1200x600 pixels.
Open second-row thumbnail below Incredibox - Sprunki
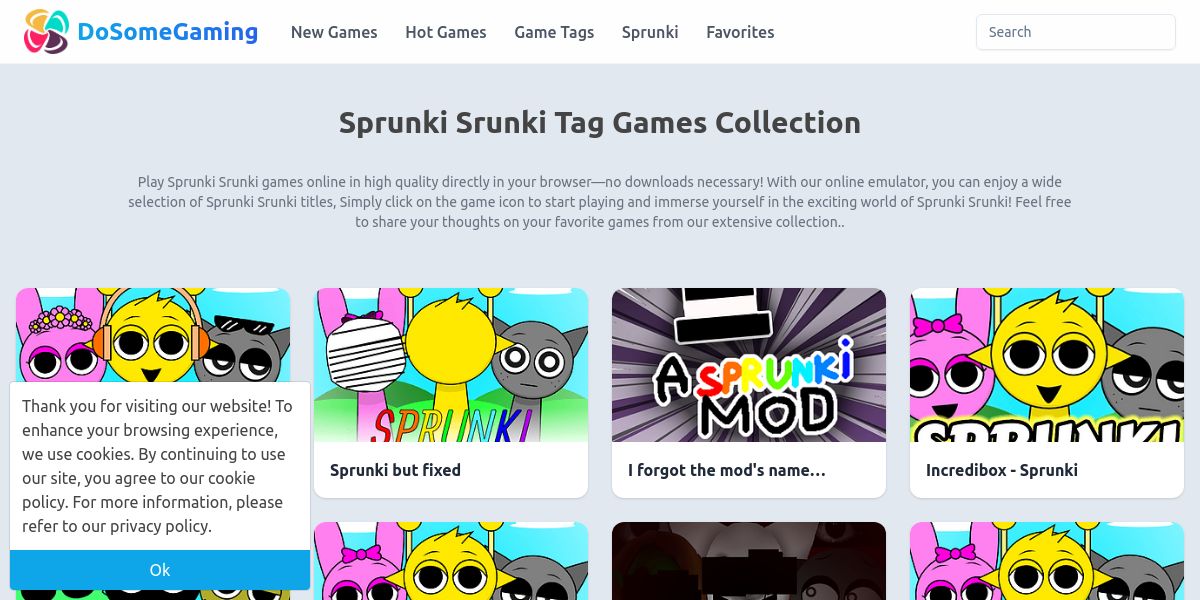click(1047, 561)
